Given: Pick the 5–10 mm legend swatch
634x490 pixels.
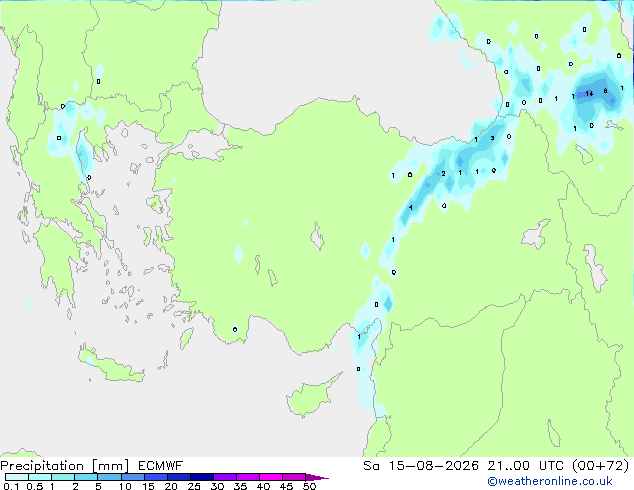Looking at the screenshot, I should click(109, 477).
